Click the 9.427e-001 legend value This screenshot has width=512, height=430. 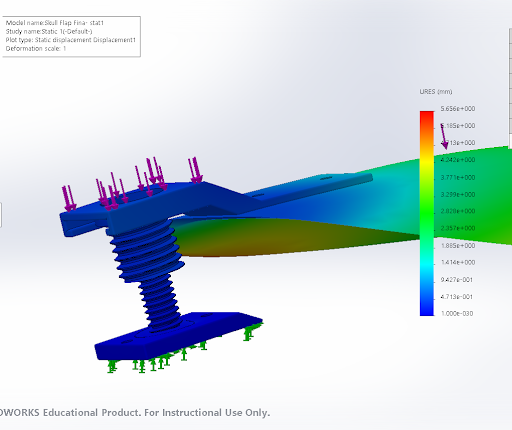point(457,279)
